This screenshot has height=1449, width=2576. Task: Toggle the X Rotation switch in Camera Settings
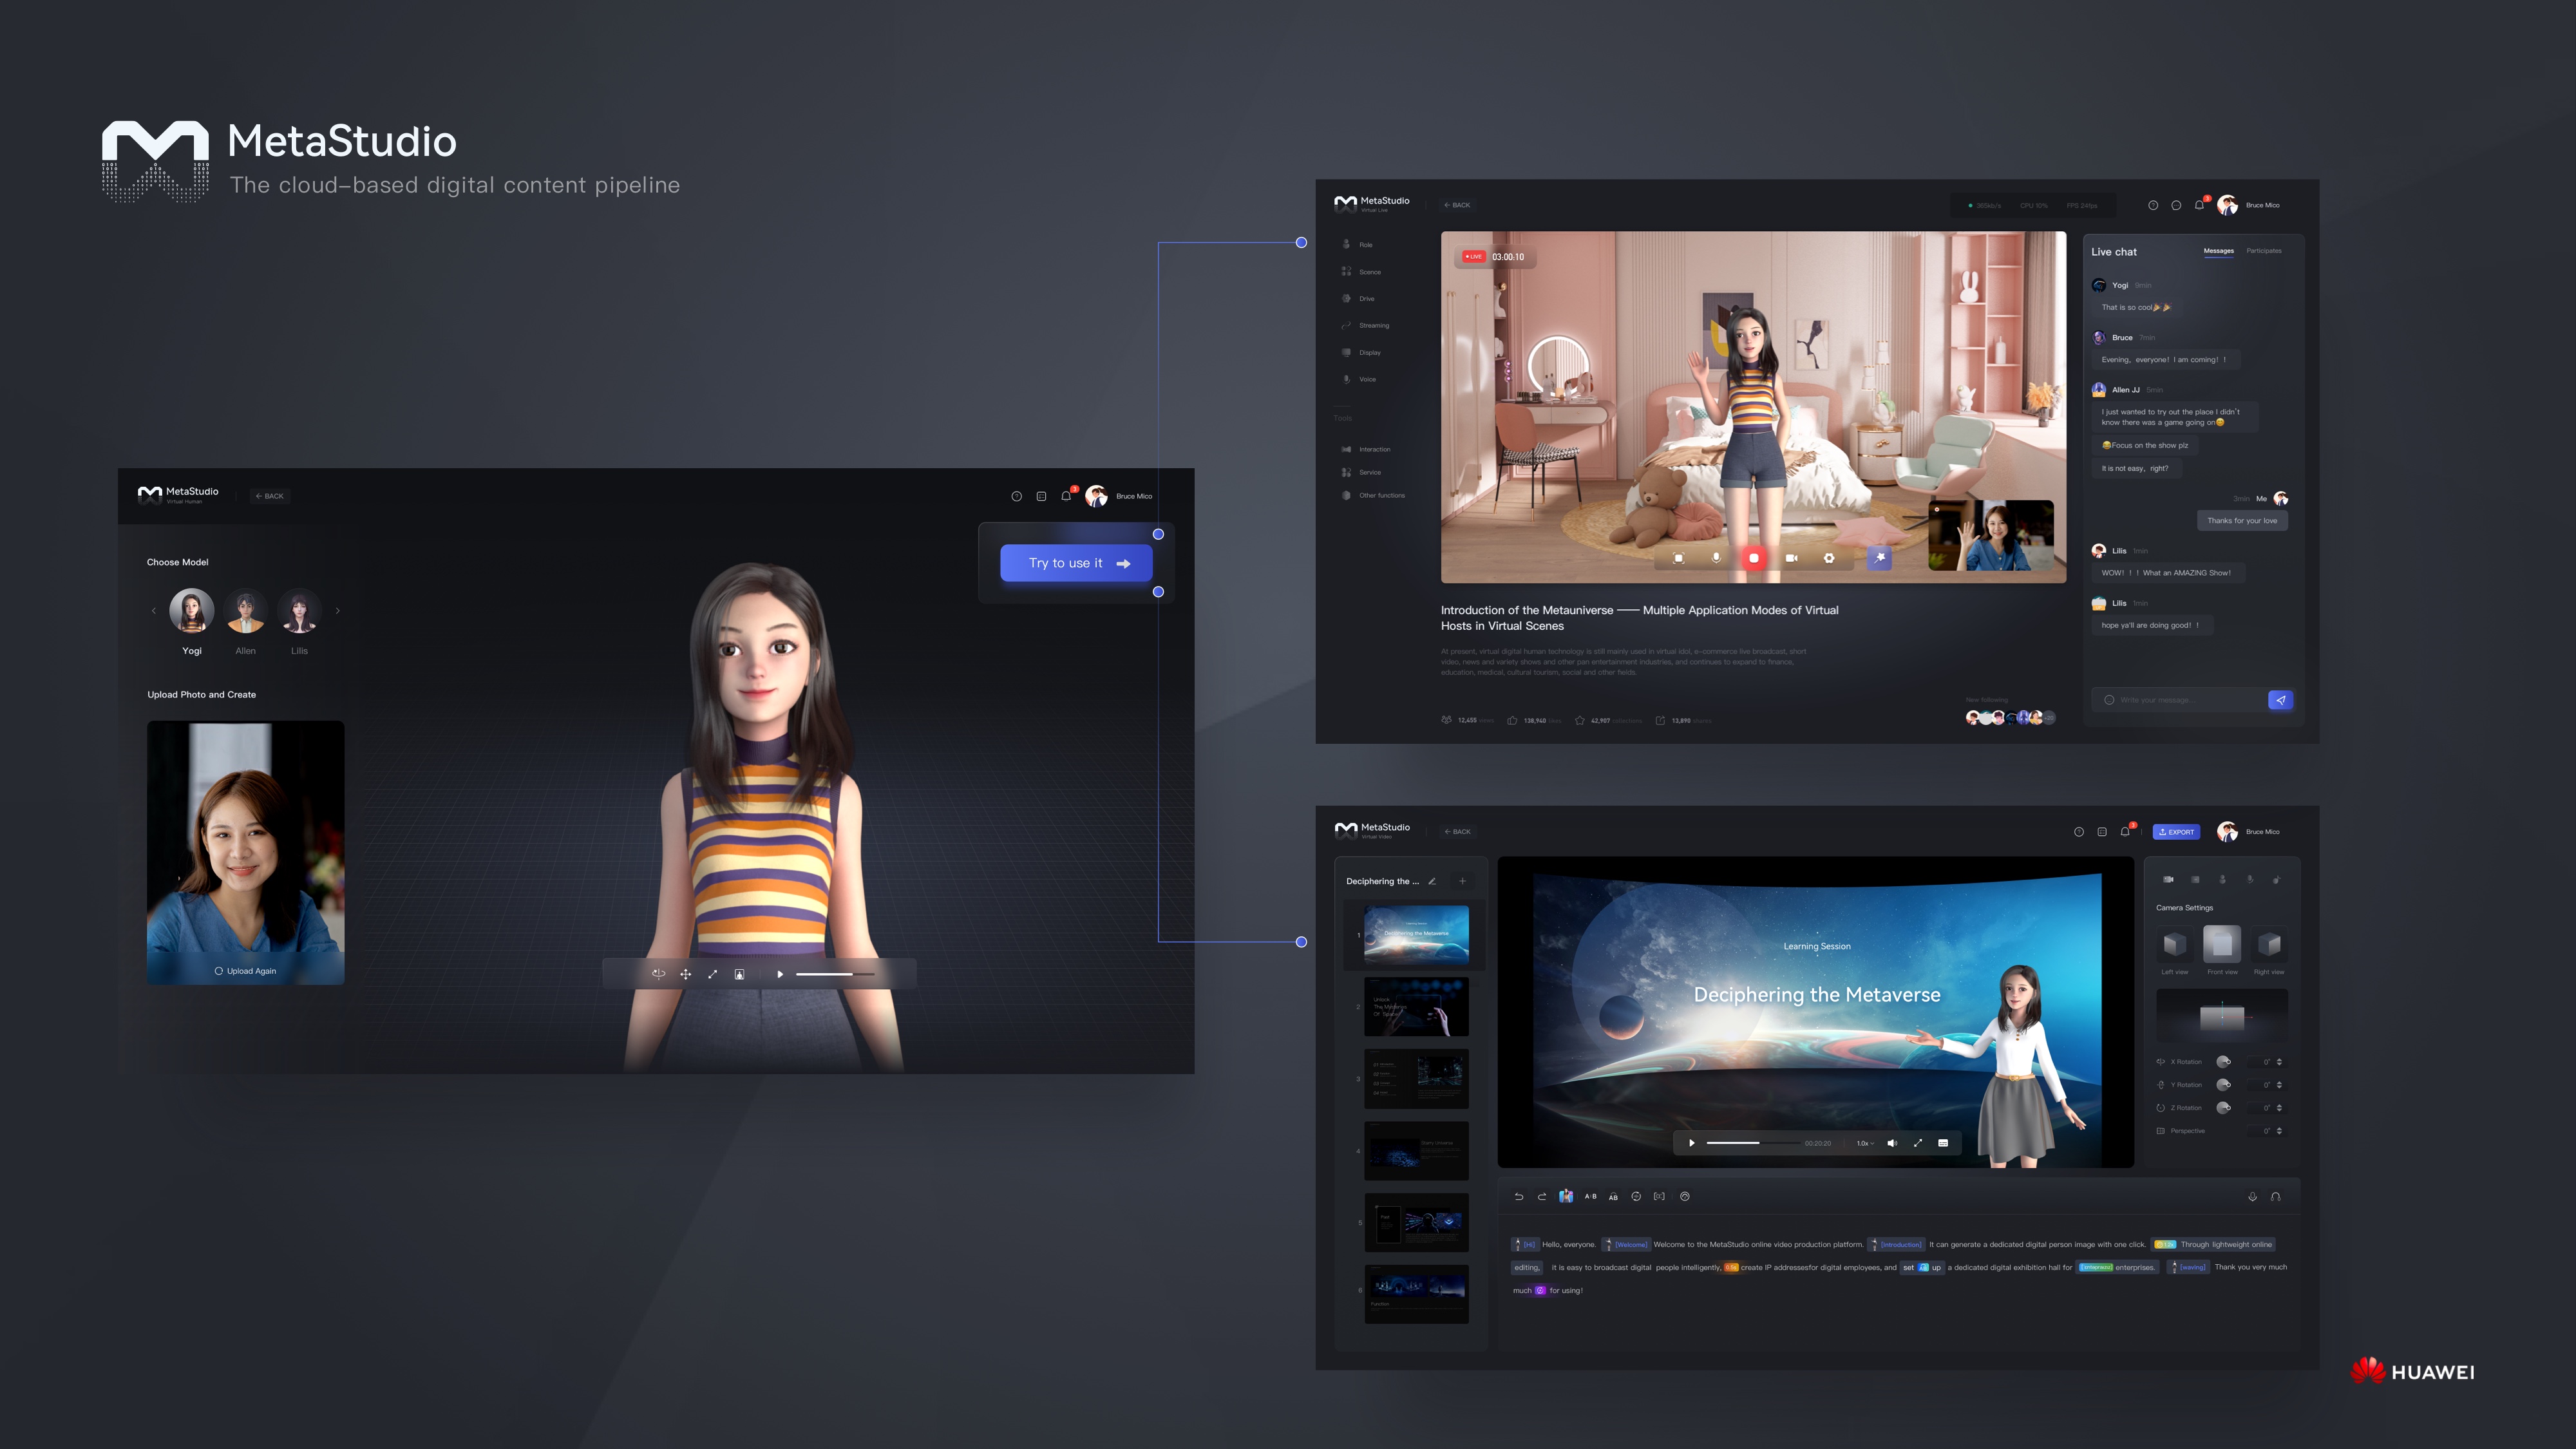[x=2224, y=1062]
